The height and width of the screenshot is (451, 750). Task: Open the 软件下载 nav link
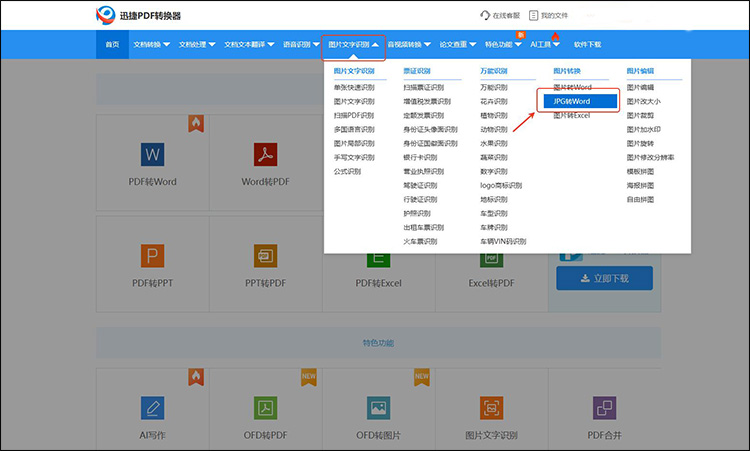pyautogui.click(x=587, y=44)
